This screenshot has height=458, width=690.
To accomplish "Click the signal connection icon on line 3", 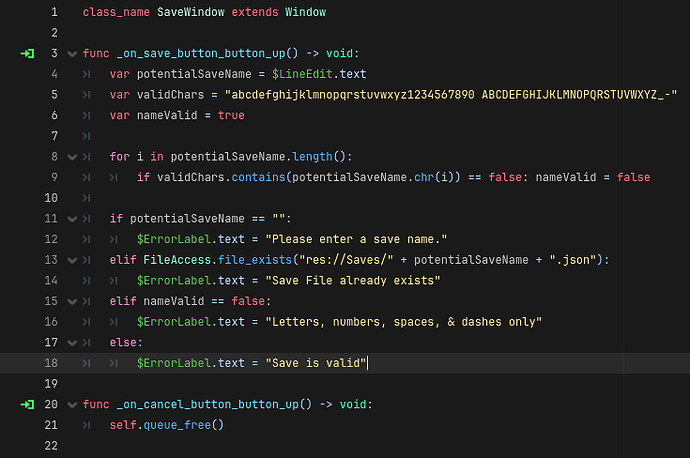I will tap(27, 54).
